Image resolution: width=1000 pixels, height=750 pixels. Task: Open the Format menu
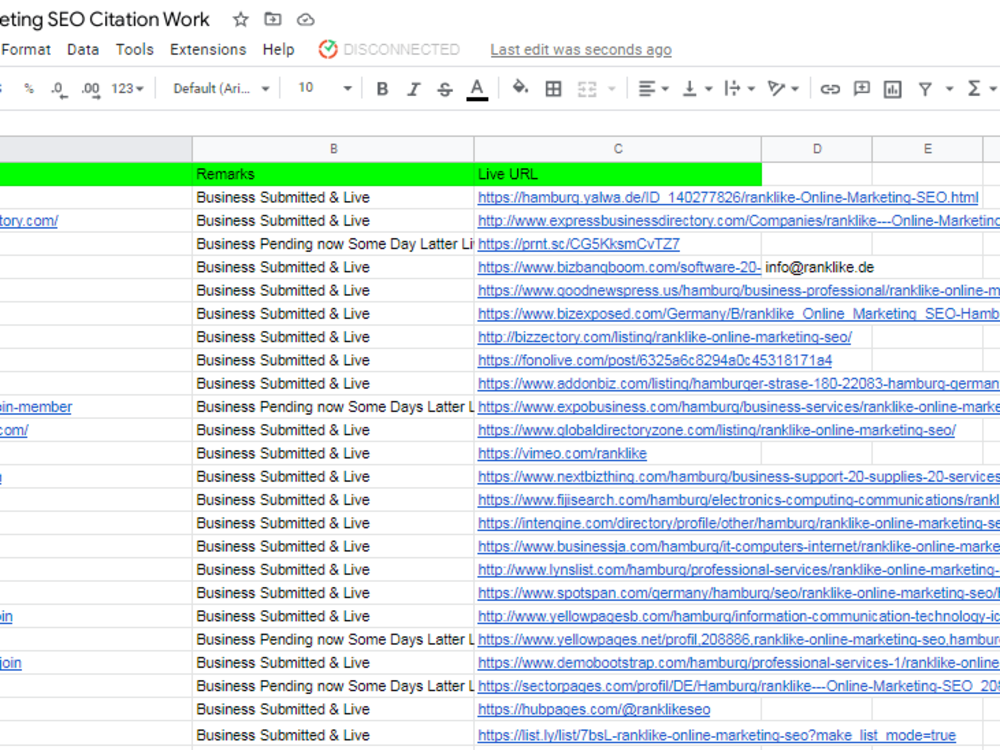tap(26, 50)
